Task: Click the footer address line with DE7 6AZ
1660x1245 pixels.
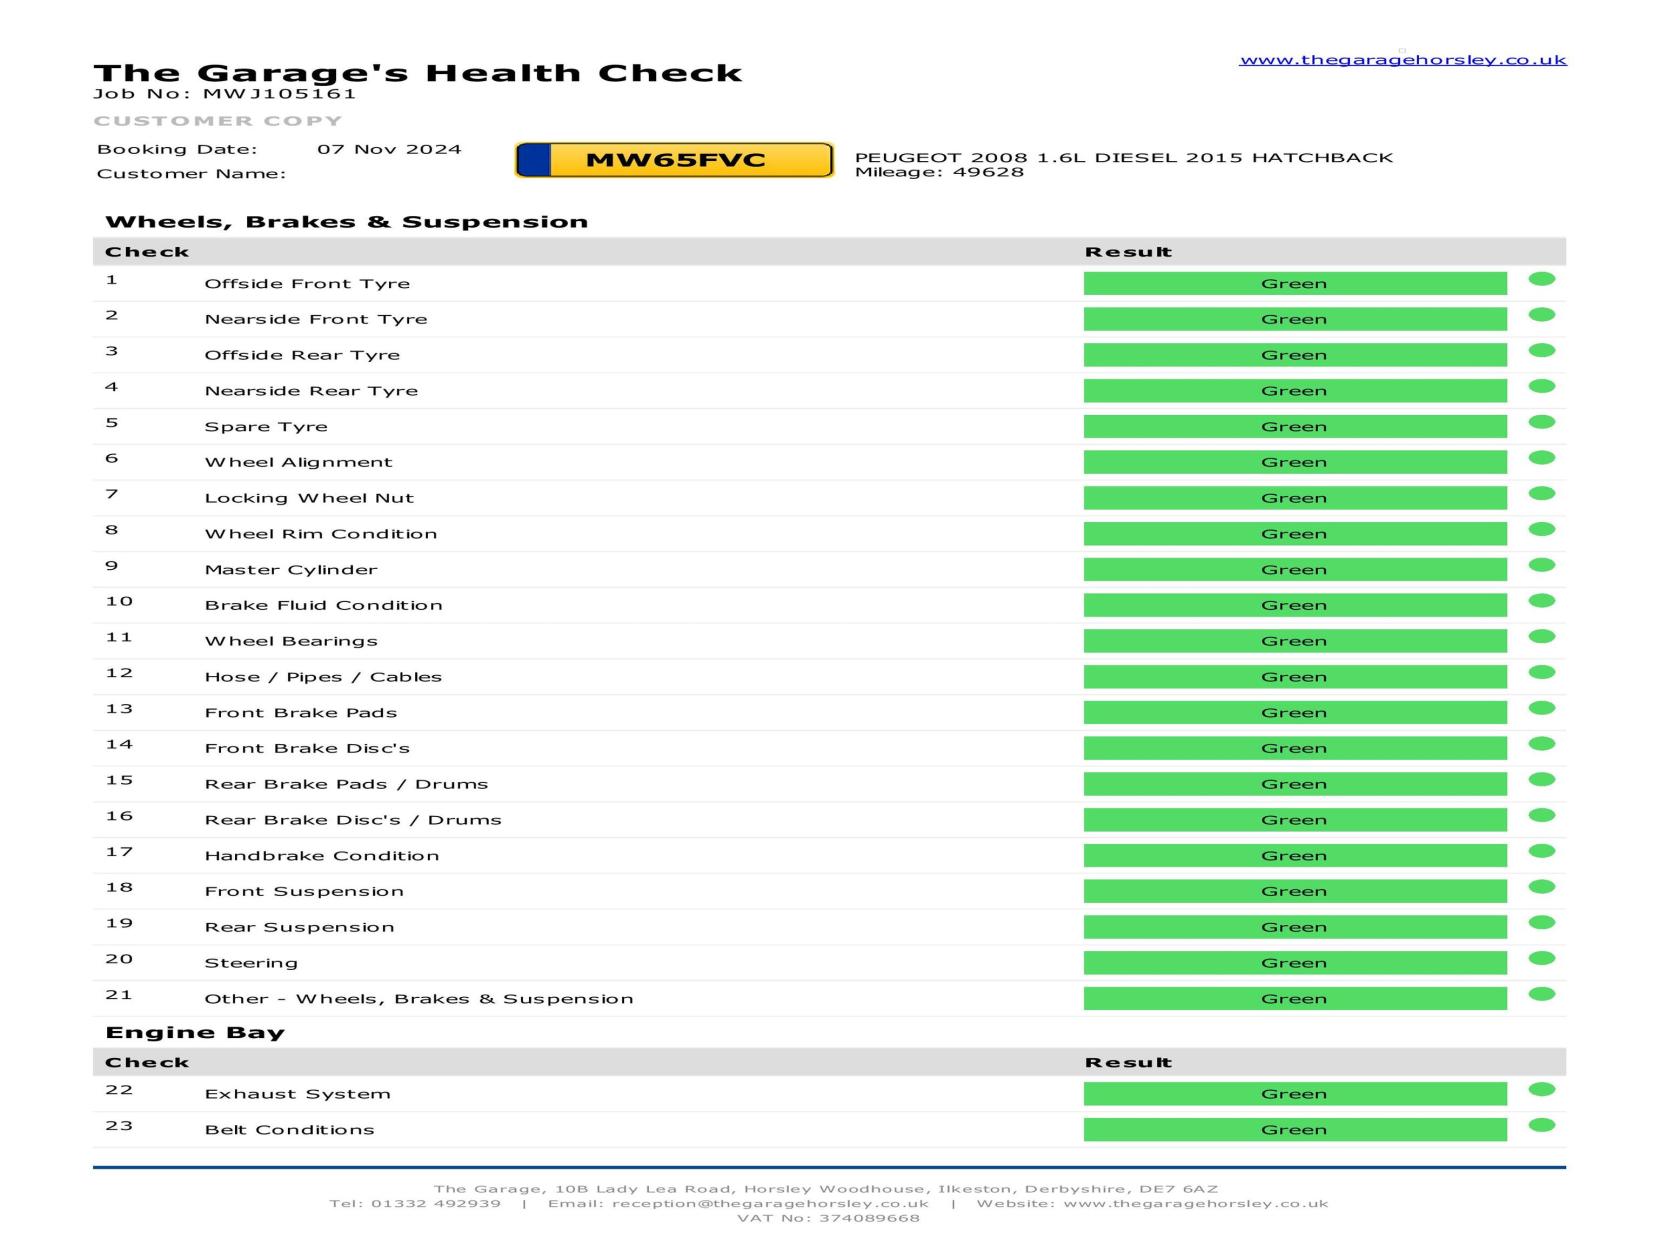Action: (x=826, y=1189)
